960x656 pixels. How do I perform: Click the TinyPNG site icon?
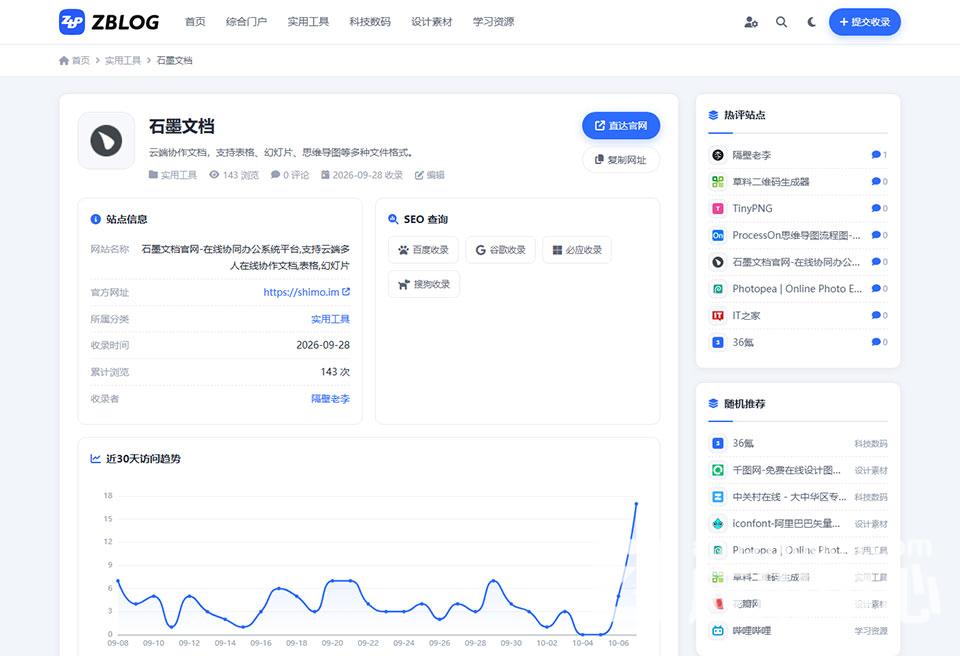pos(718,209)
